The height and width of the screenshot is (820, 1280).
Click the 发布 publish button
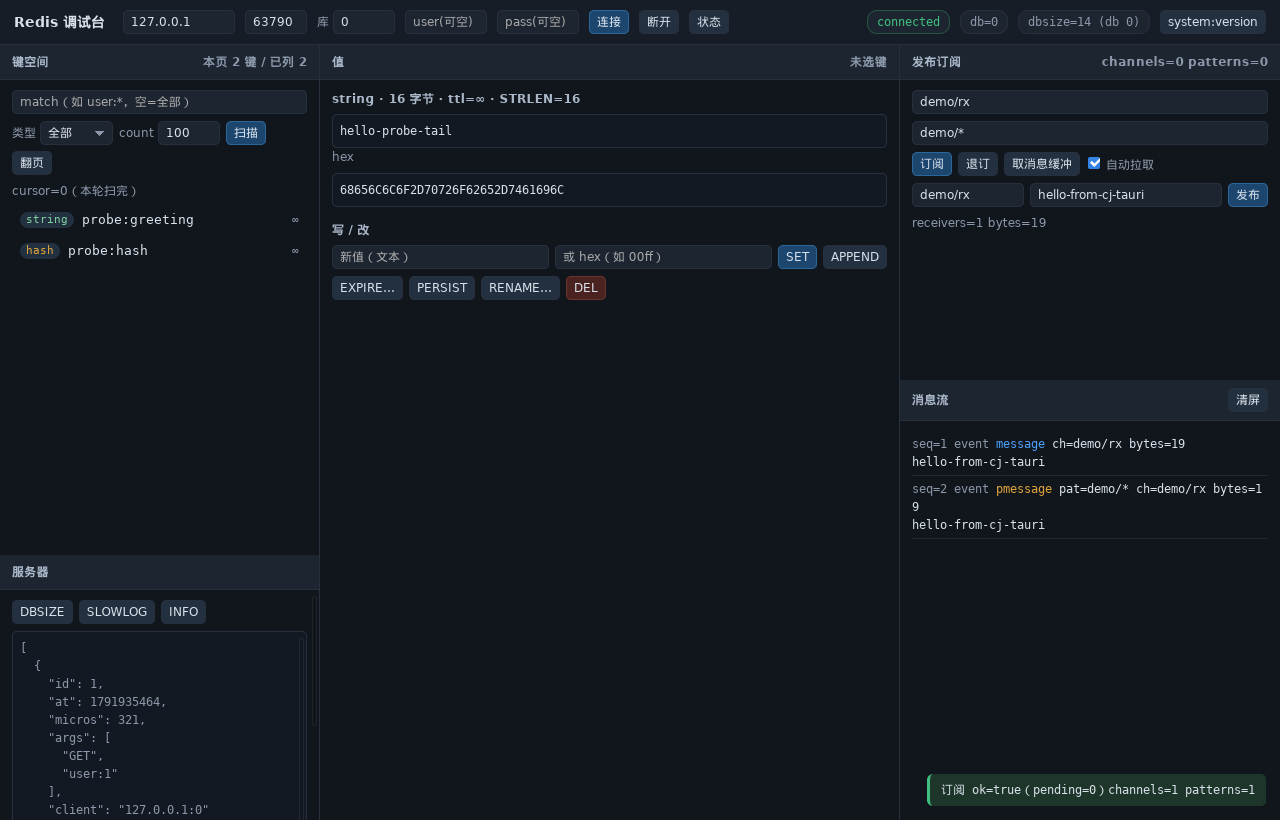pos(1248,195)
